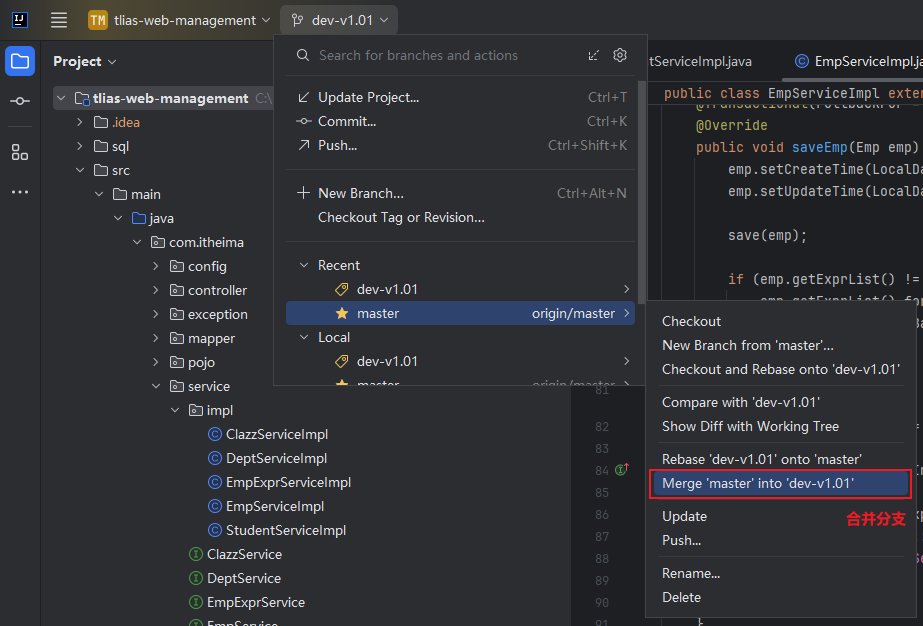Show more tool windows ellipsis
The height and width of the screenshot is (626, 923).
point(20,192)
